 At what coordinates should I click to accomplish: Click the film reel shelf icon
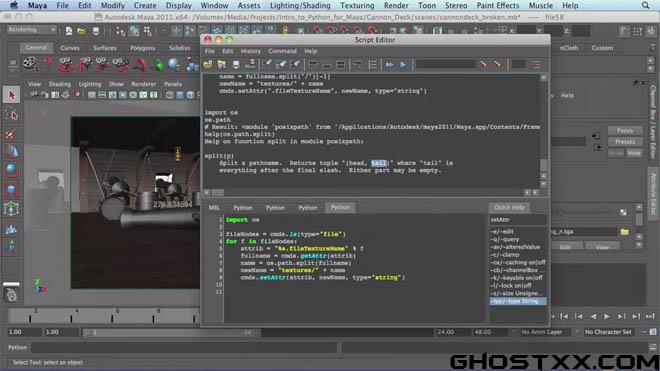pyautogui.click(x=30, y=64)
